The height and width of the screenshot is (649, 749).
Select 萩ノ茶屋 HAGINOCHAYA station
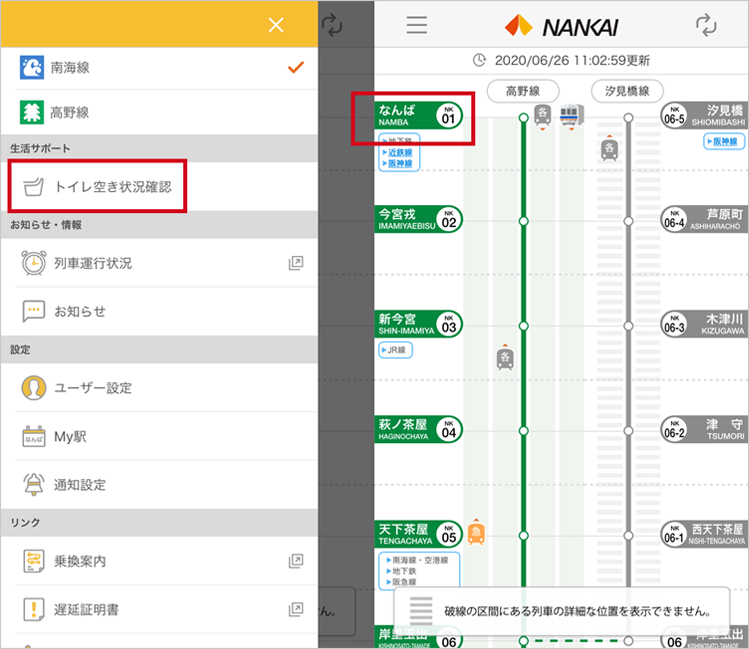[x=418, y=429]
